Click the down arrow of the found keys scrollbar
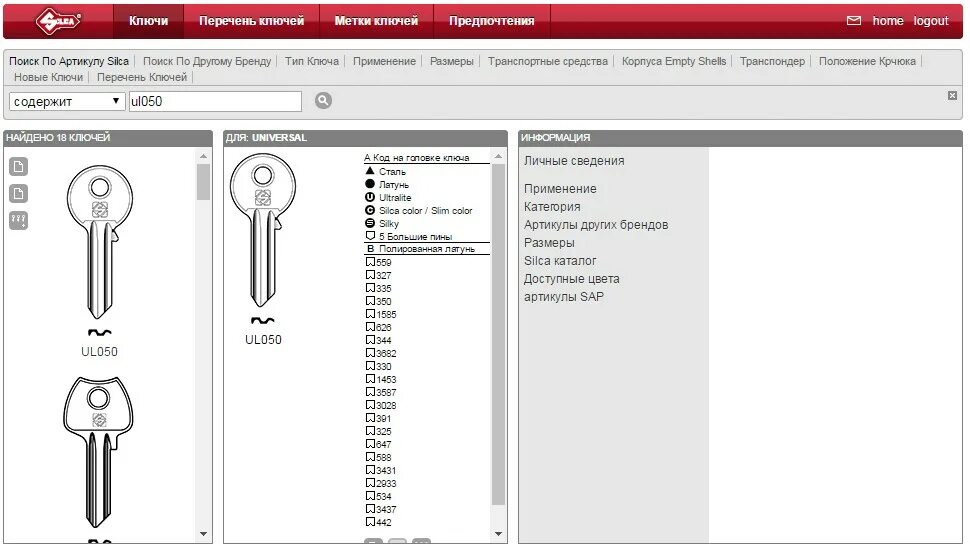The image size is (970, 546). pos(204,534)
